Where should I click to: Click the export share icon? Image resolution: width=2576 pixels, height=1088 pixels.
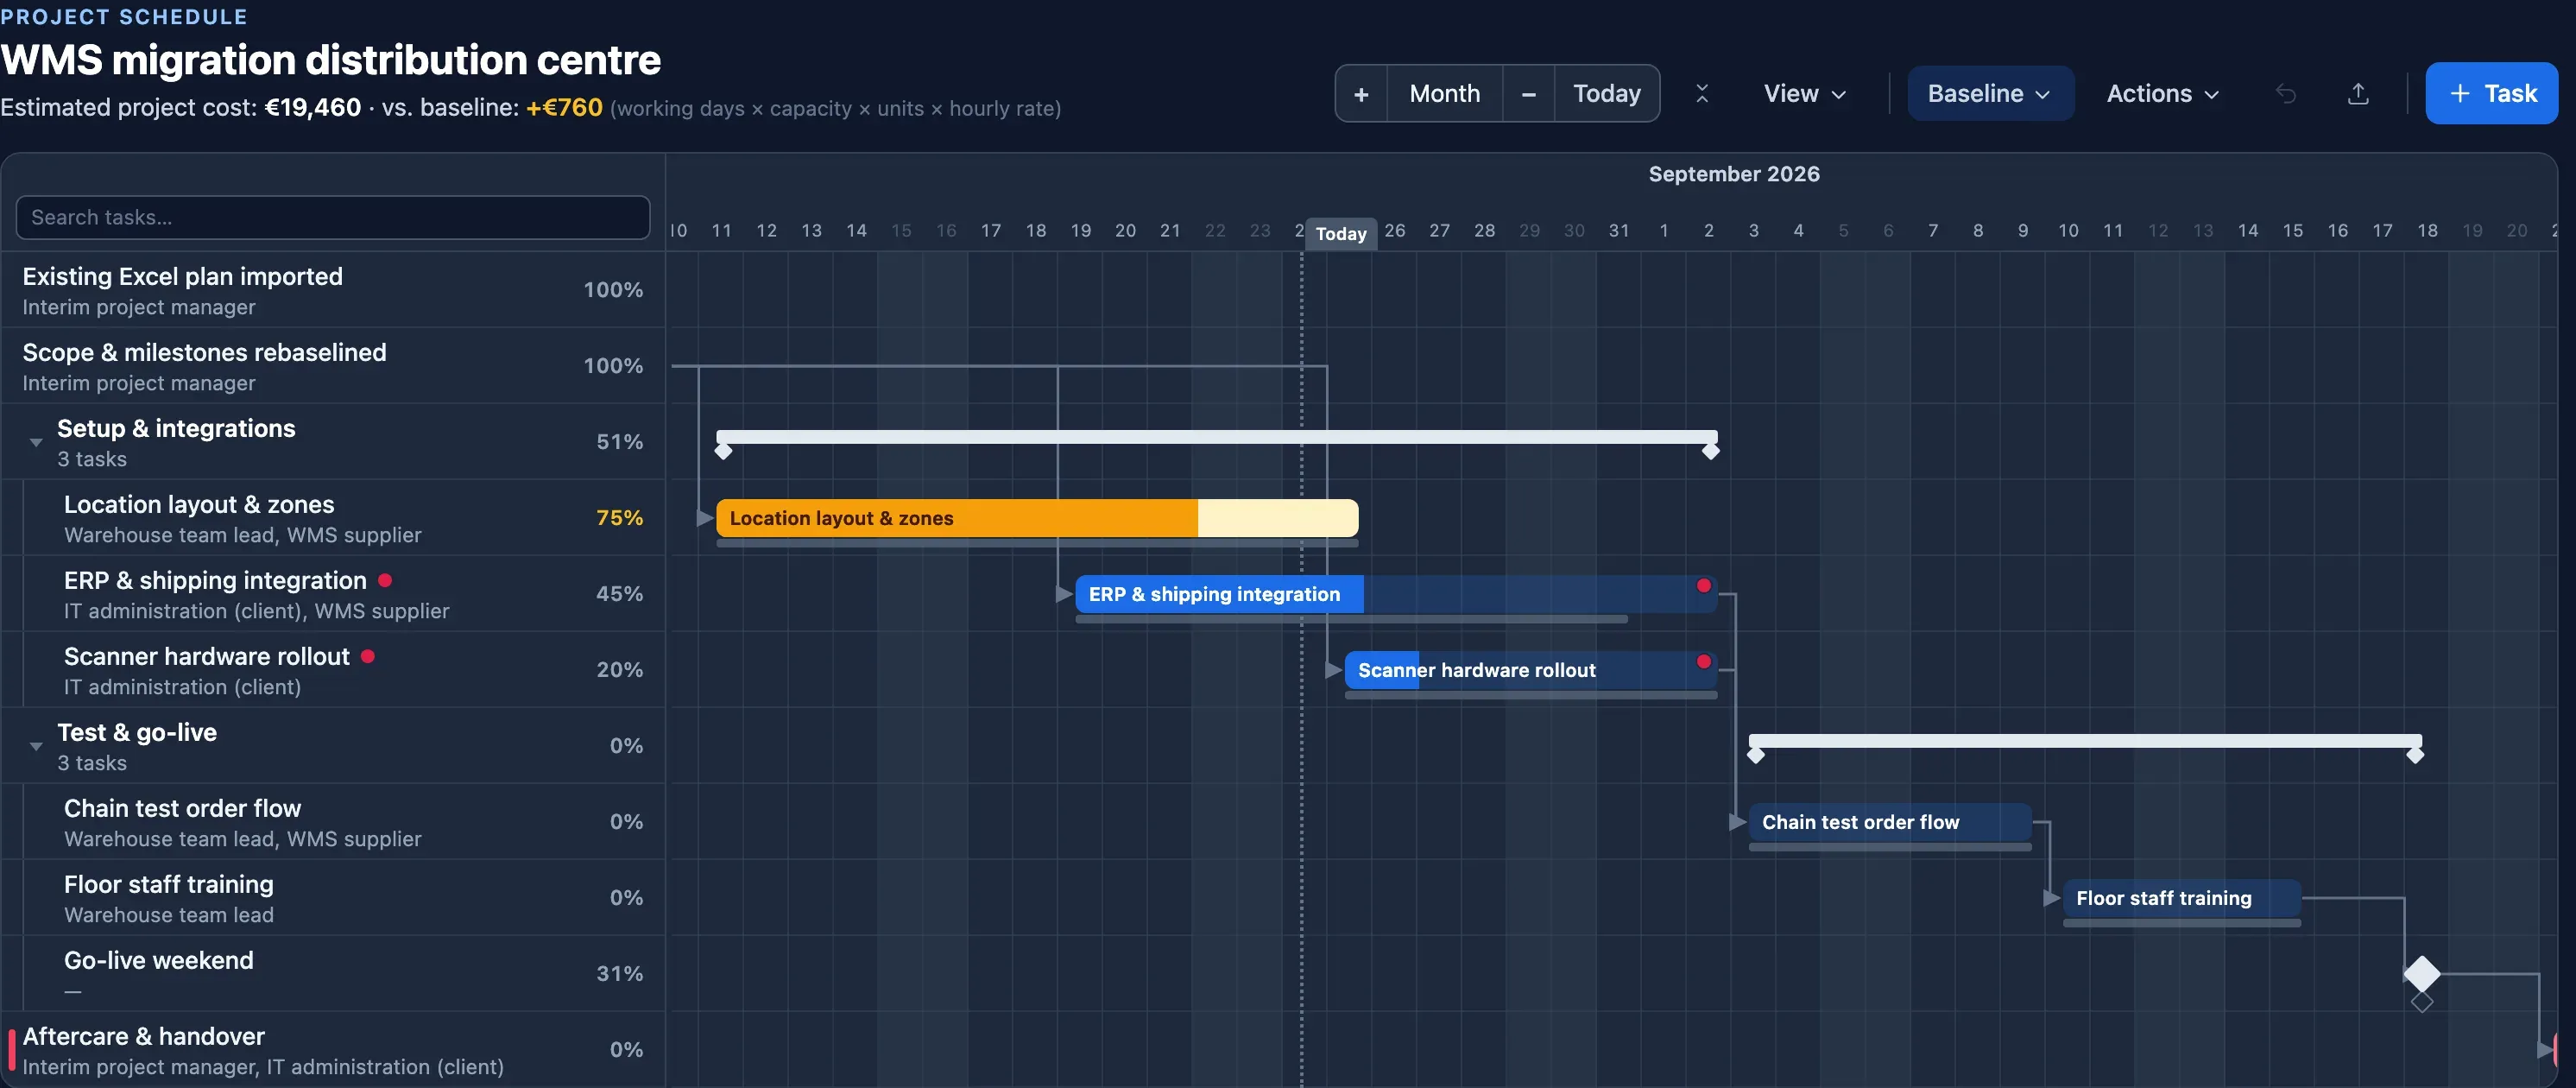[x=2358, y=94]
